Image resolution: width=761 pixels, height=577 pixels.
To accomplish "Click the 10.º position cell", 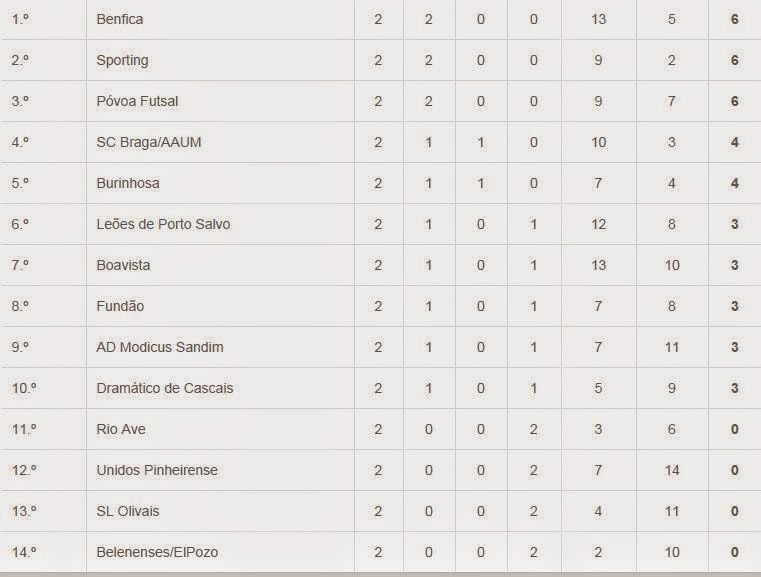I will 44,388.
